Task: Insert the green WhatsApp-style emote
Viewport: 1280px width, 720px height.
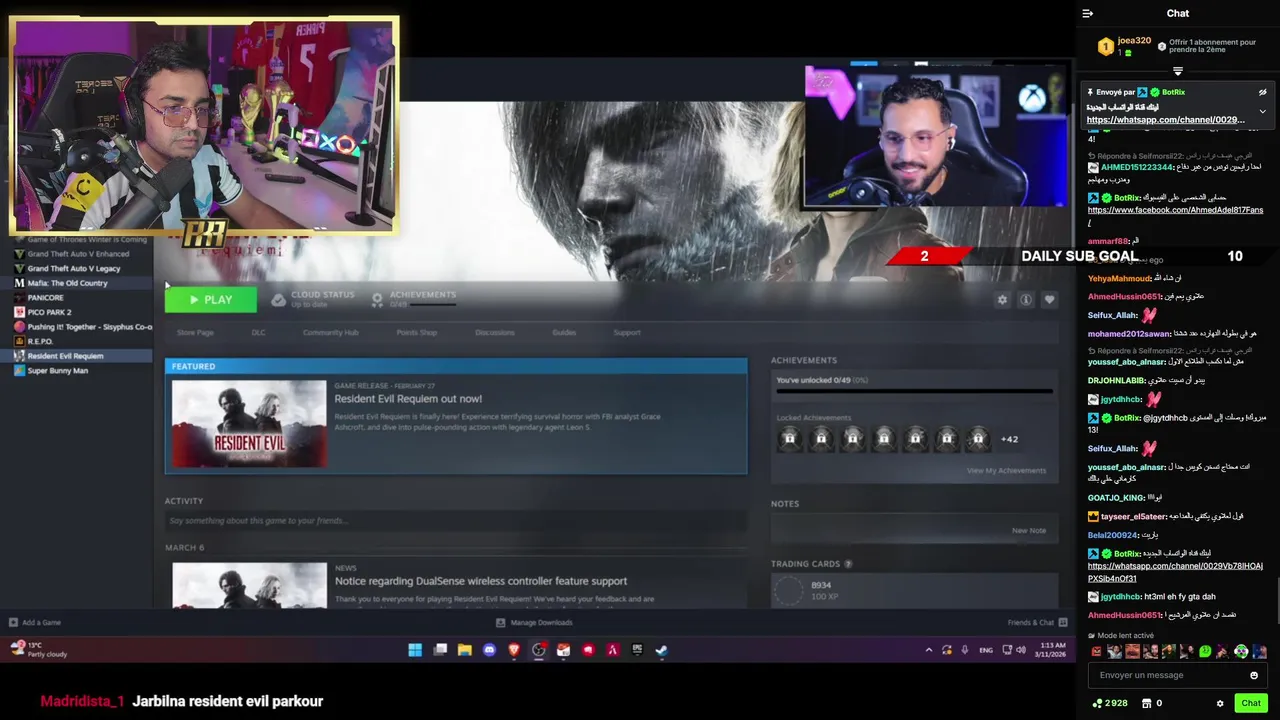Action: coord(1205,651)
